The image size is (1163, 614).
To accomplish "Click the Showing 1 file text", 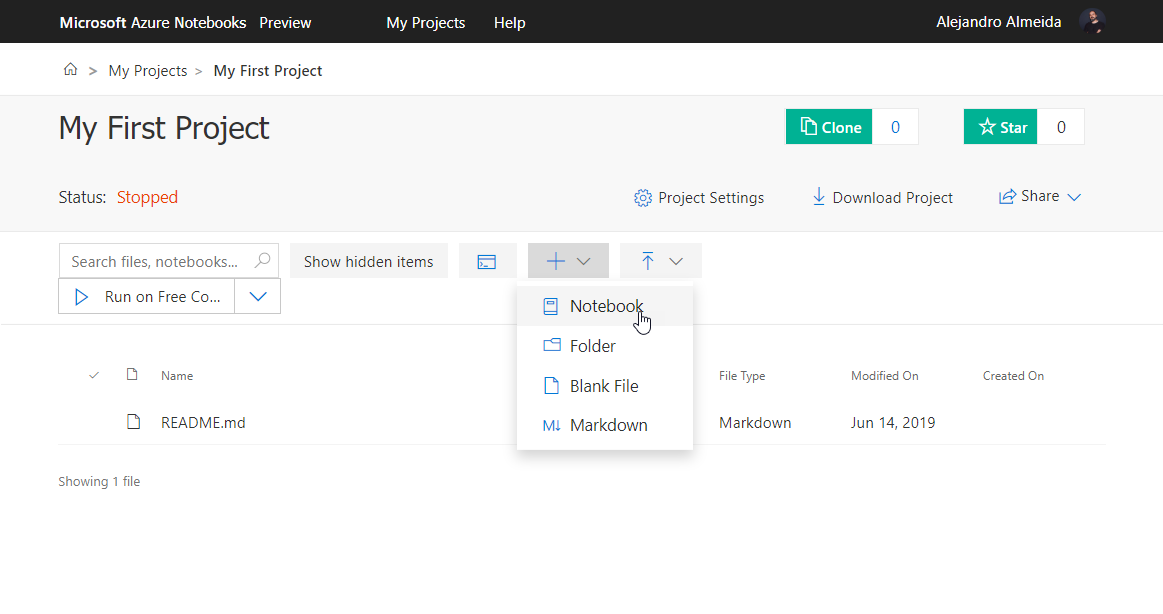I will (99, 482).
